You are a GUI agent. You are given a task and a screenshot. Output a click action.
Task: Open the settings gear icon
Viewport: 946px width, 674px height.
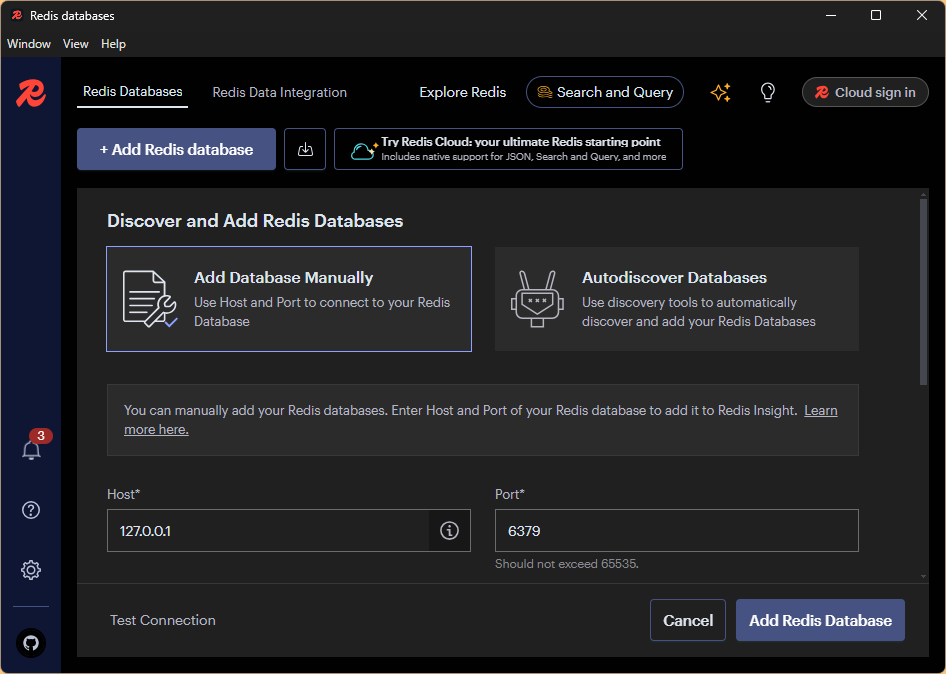tap(31, 570)
